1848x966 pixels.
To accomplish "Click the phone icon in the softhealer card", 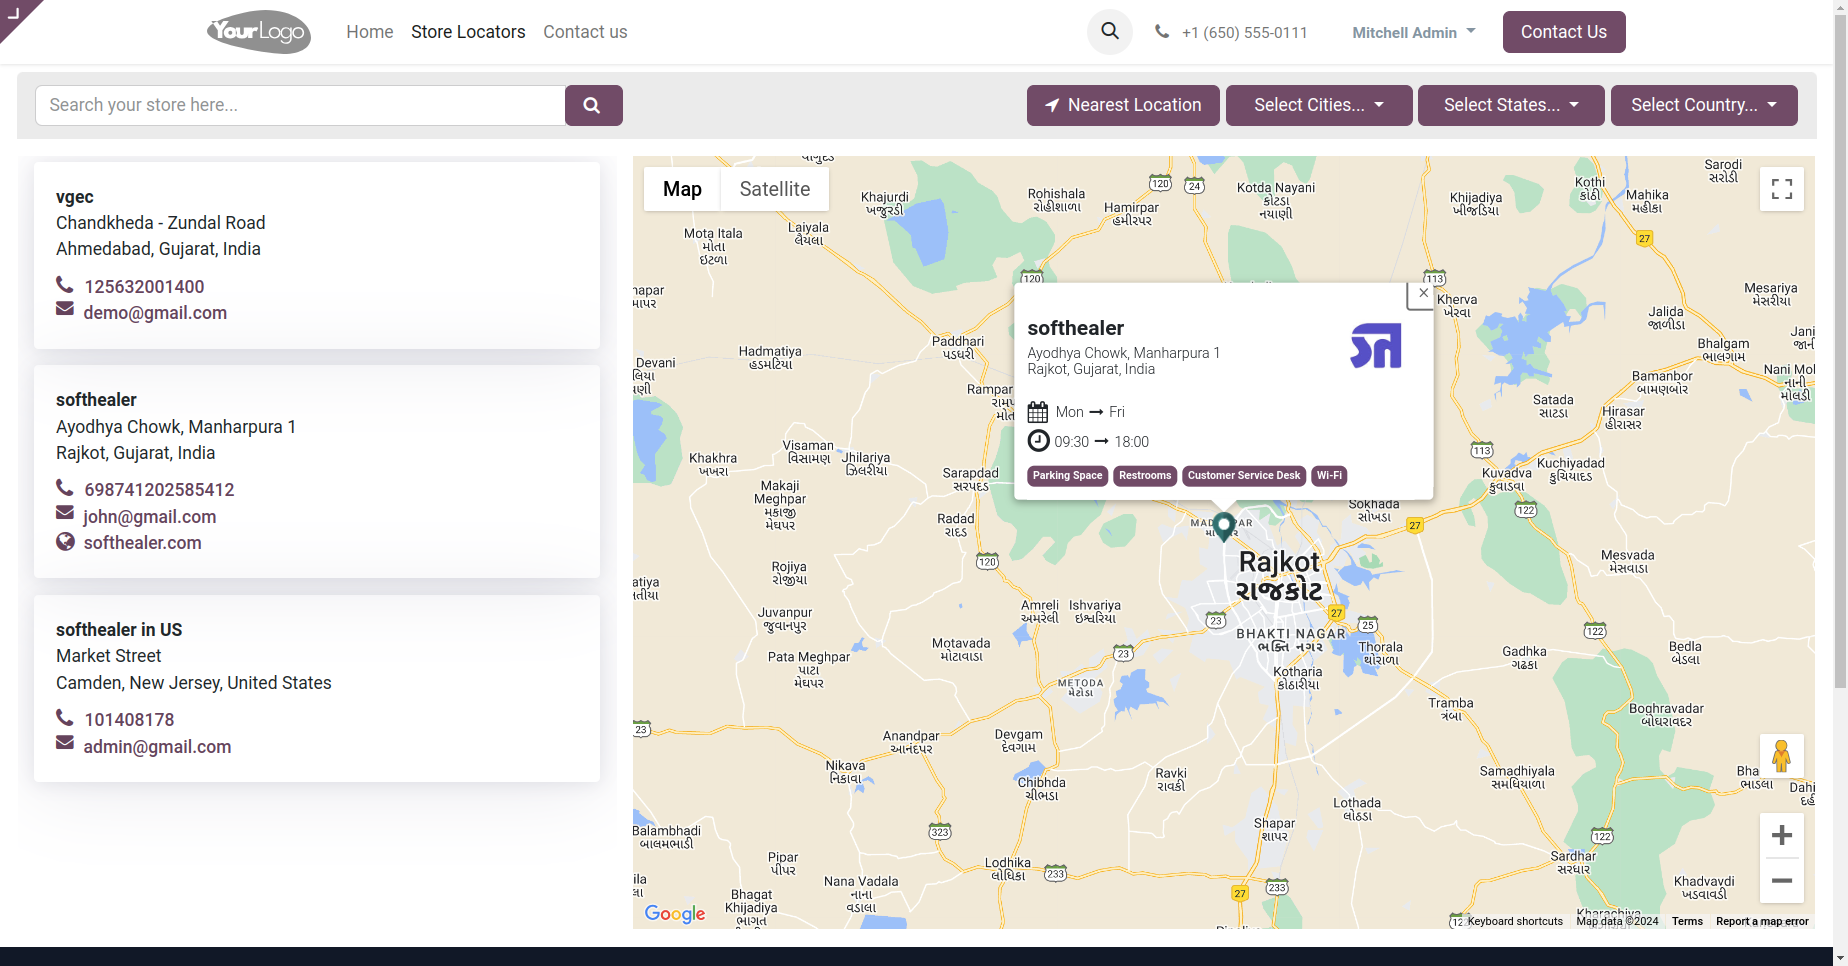I will pyautogui.click(x=65, y=488).
